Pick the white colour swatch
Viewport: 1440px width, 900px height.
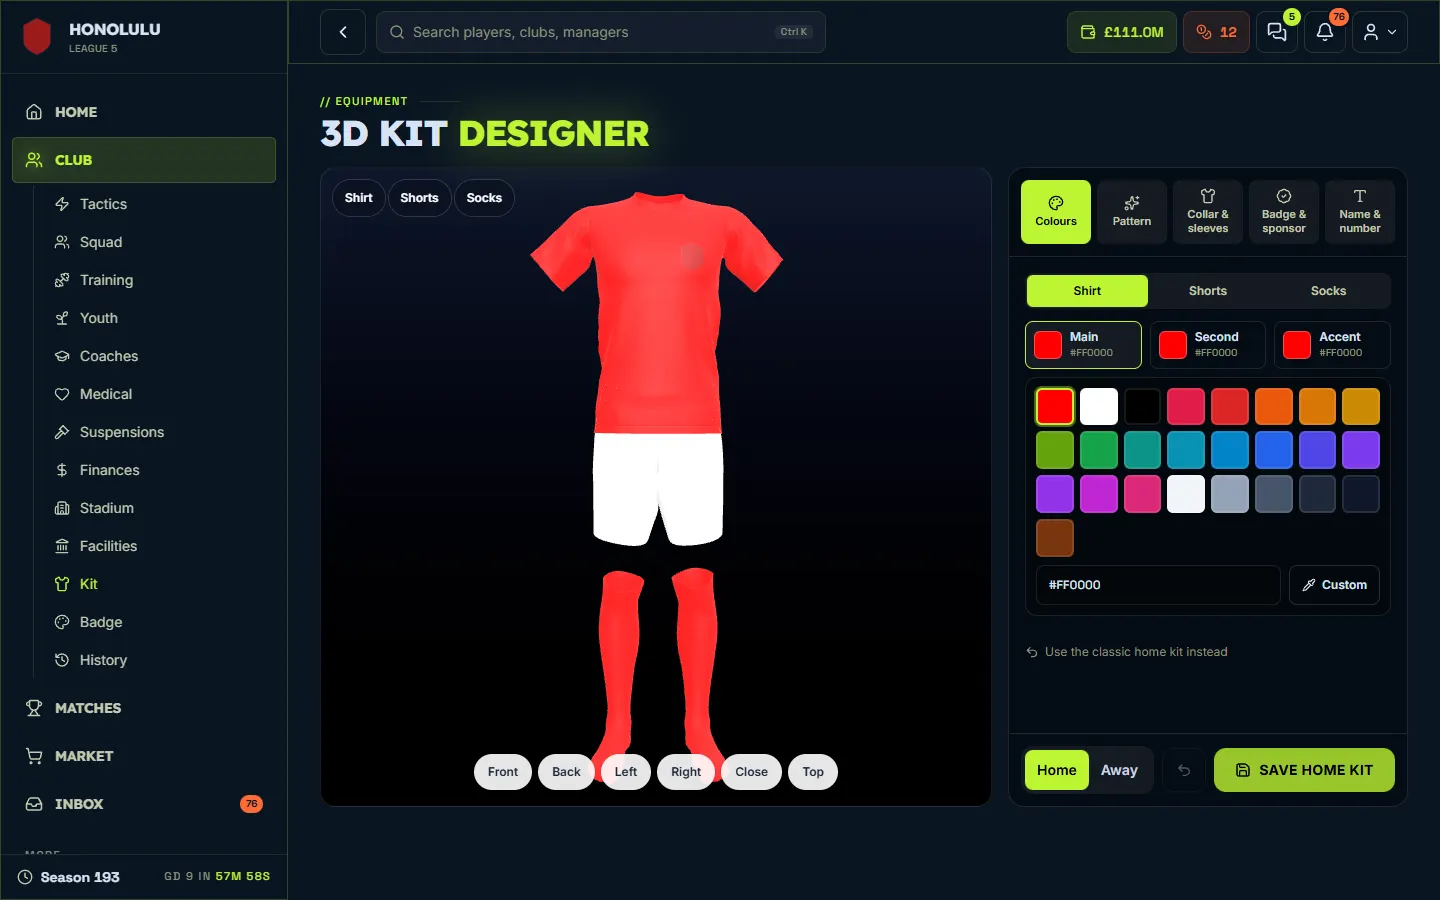tap(1099, 407)
